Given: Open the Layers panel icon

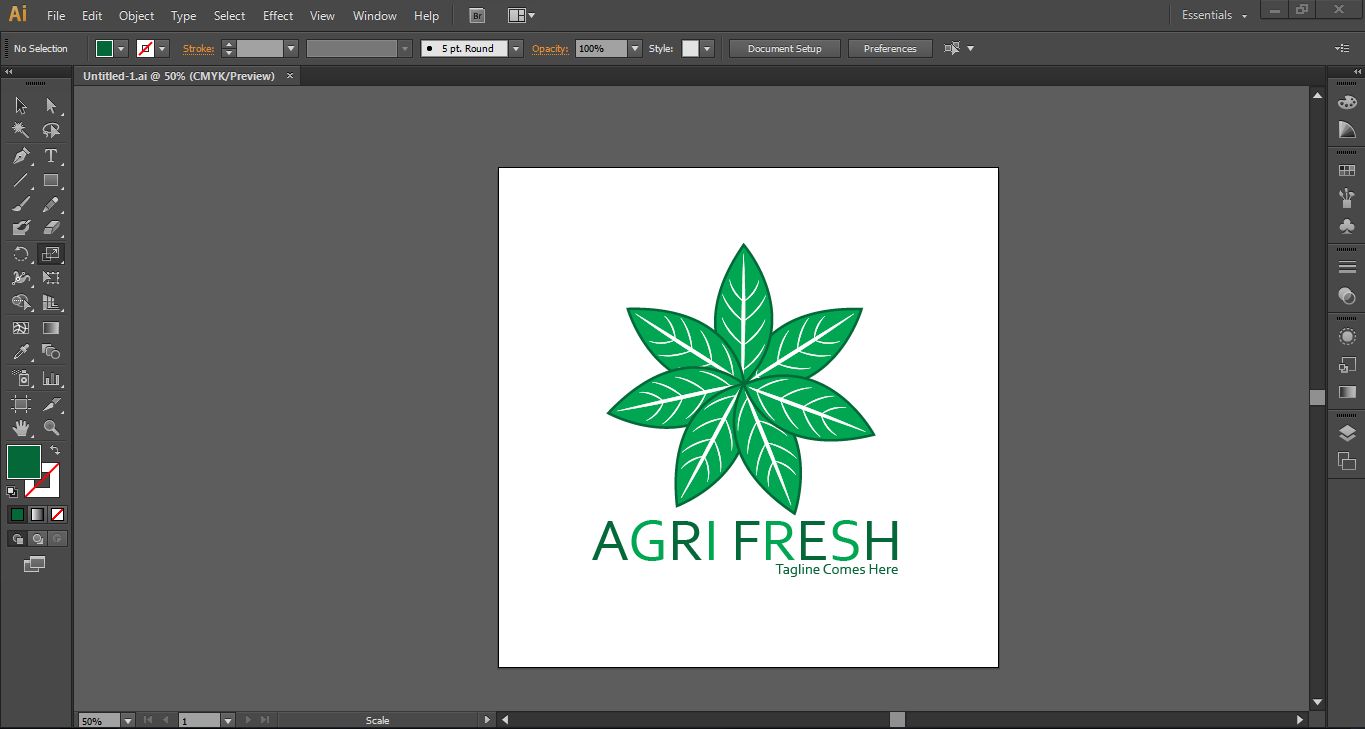Looking at the screenshot, I should (1347, 433).
